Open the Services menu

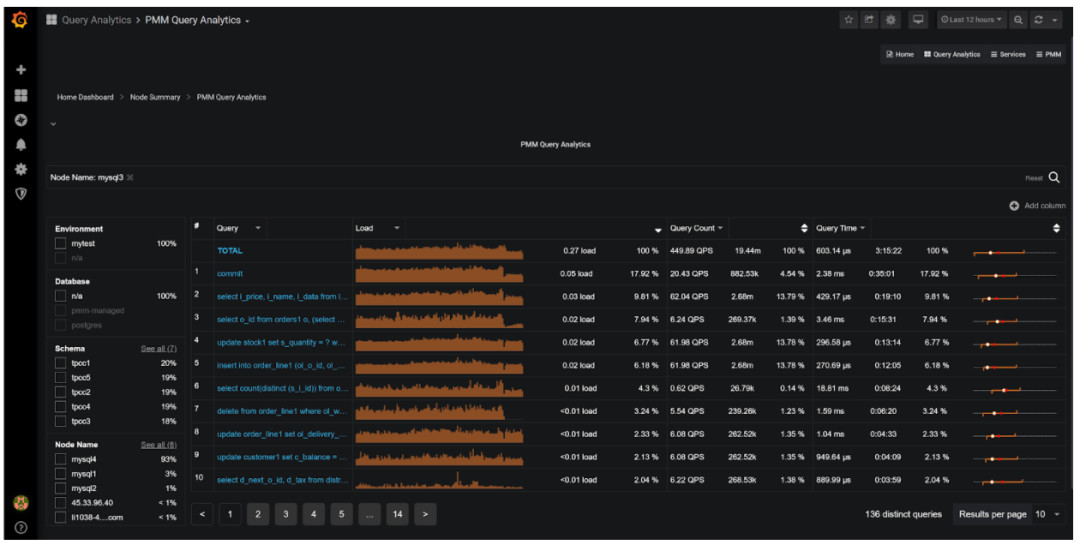[1008, 54]
